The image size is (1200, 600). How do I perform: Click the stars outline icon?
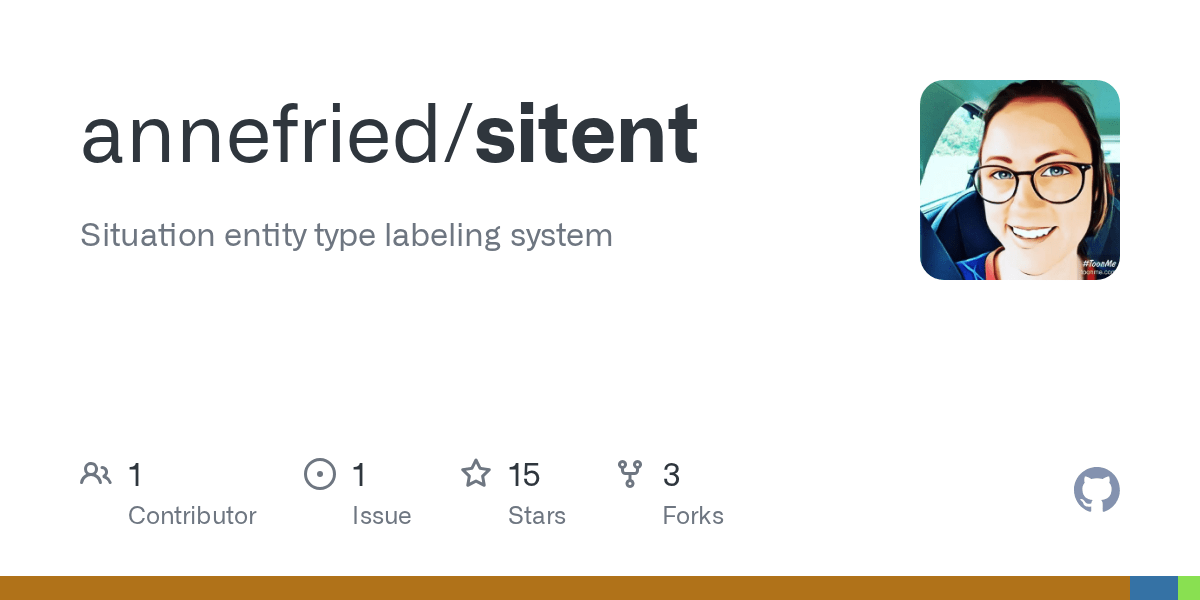pyautogui.click(x=476, y=474)
